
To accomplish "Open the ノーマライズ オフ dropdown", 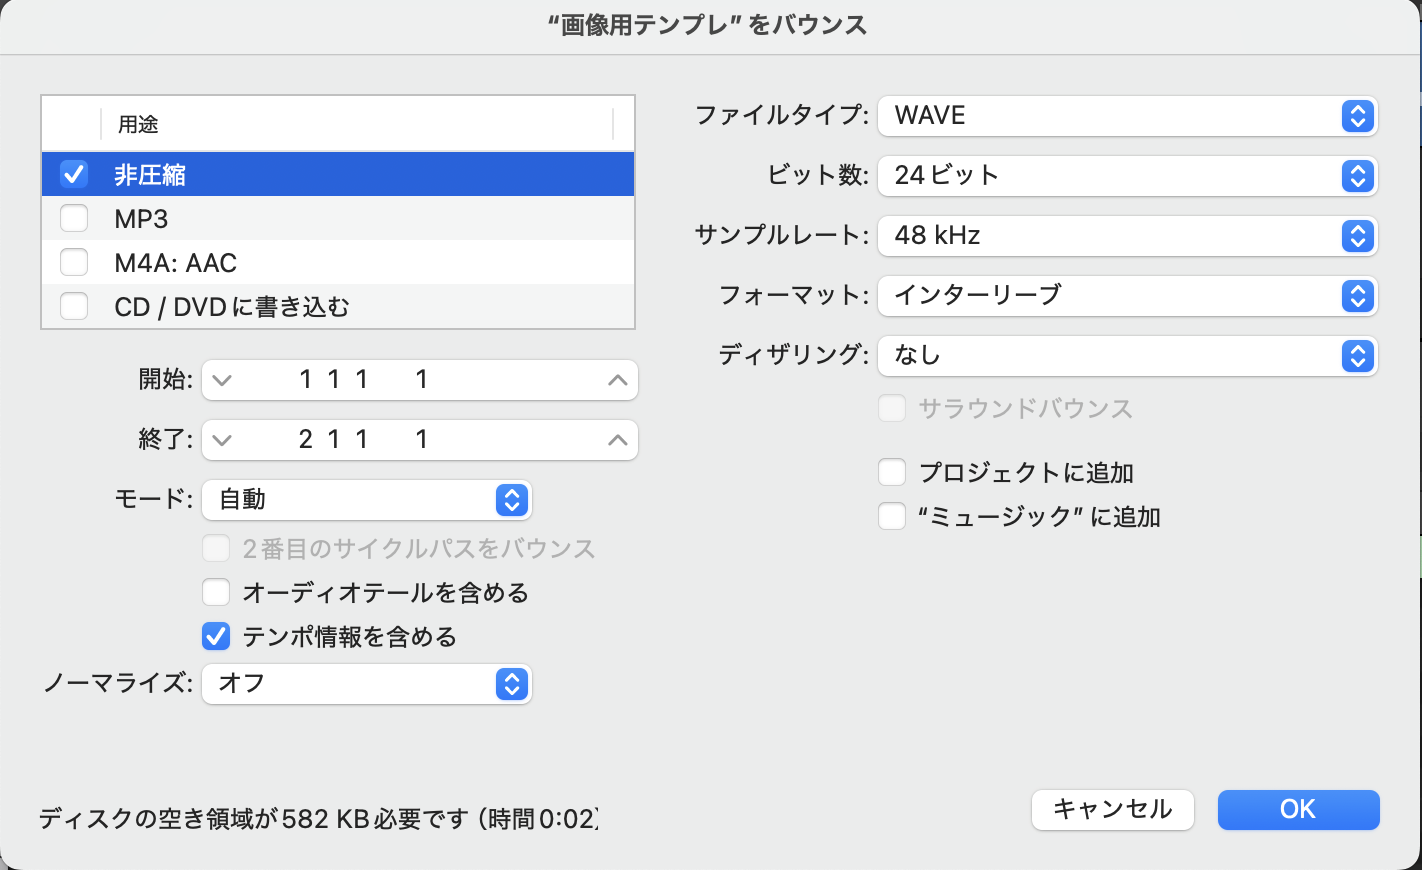I will tap(367, 684).
